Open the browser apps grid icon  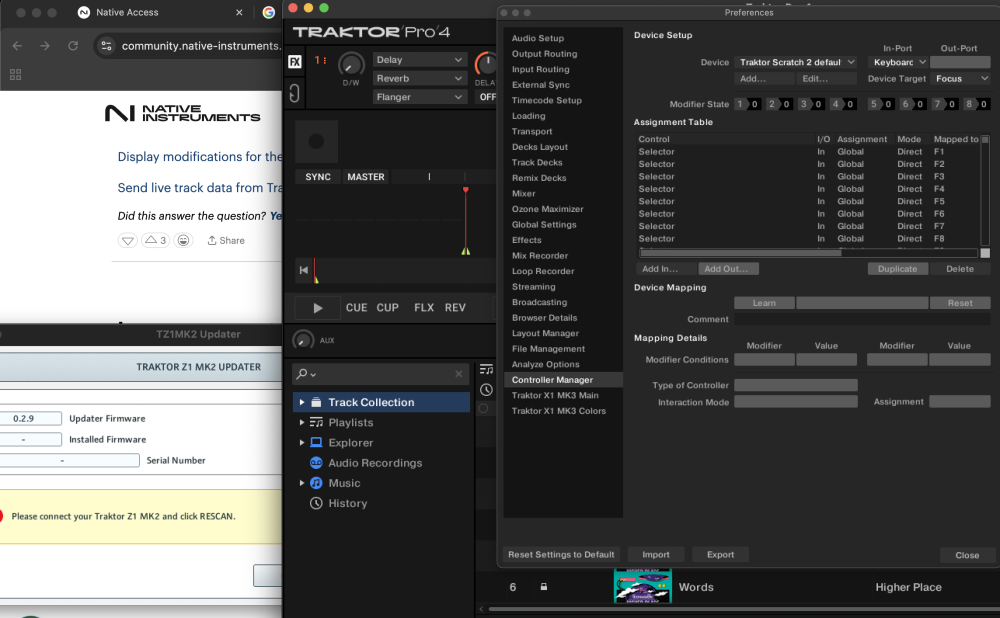15,75
